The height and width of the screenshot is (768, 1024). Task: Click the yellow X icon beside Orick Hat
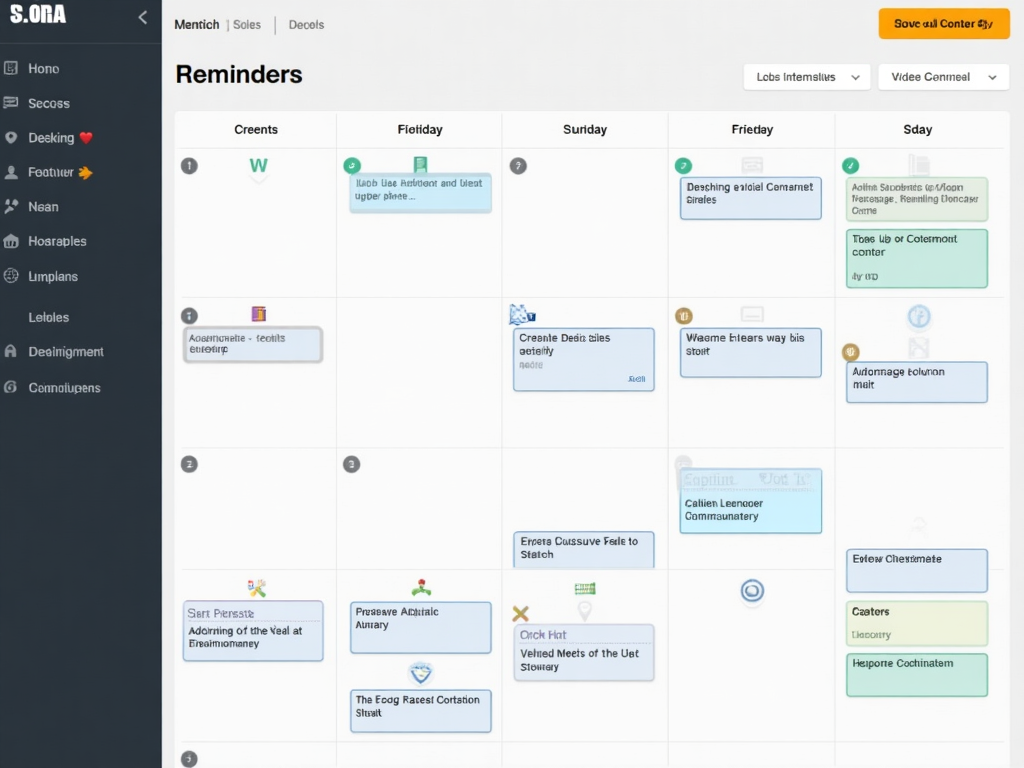(520, 614)
